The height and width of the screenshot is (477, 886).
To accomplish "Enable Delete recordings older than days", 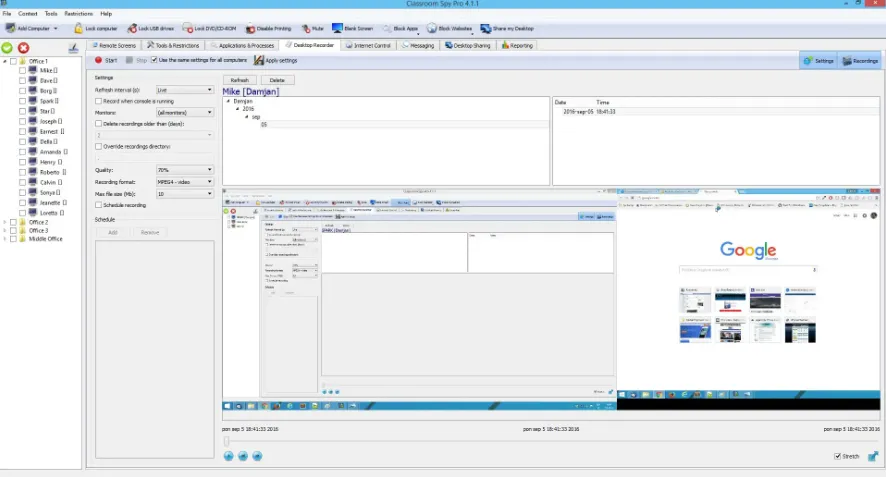I will click(98, 123).
